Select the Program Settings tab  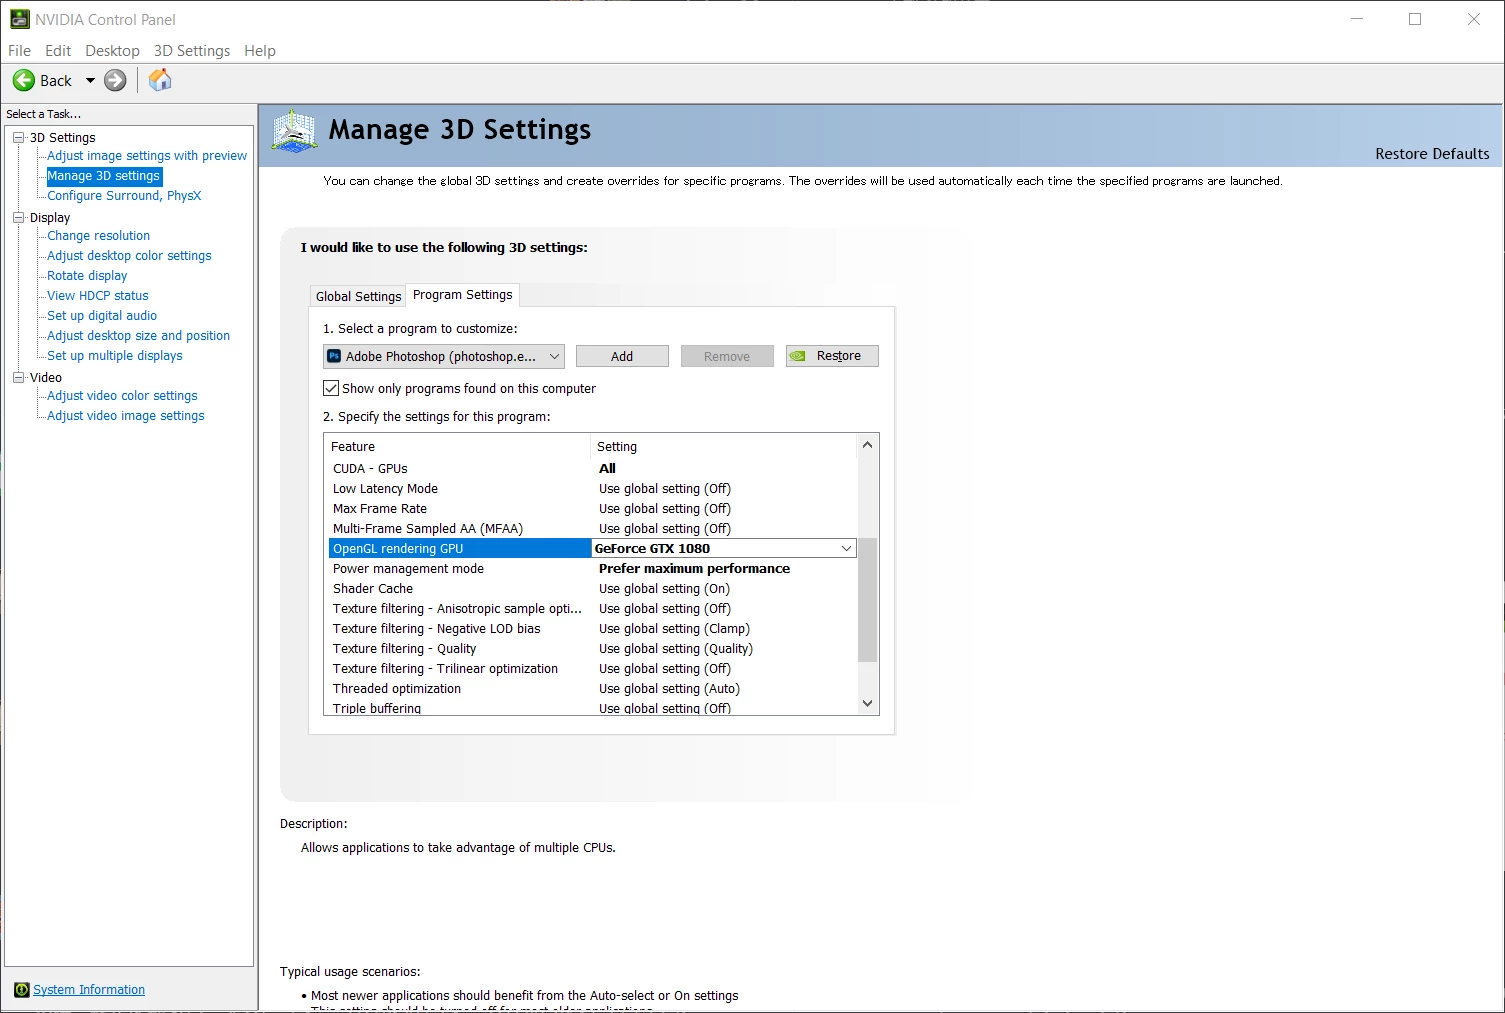click(x=462, y=295)
